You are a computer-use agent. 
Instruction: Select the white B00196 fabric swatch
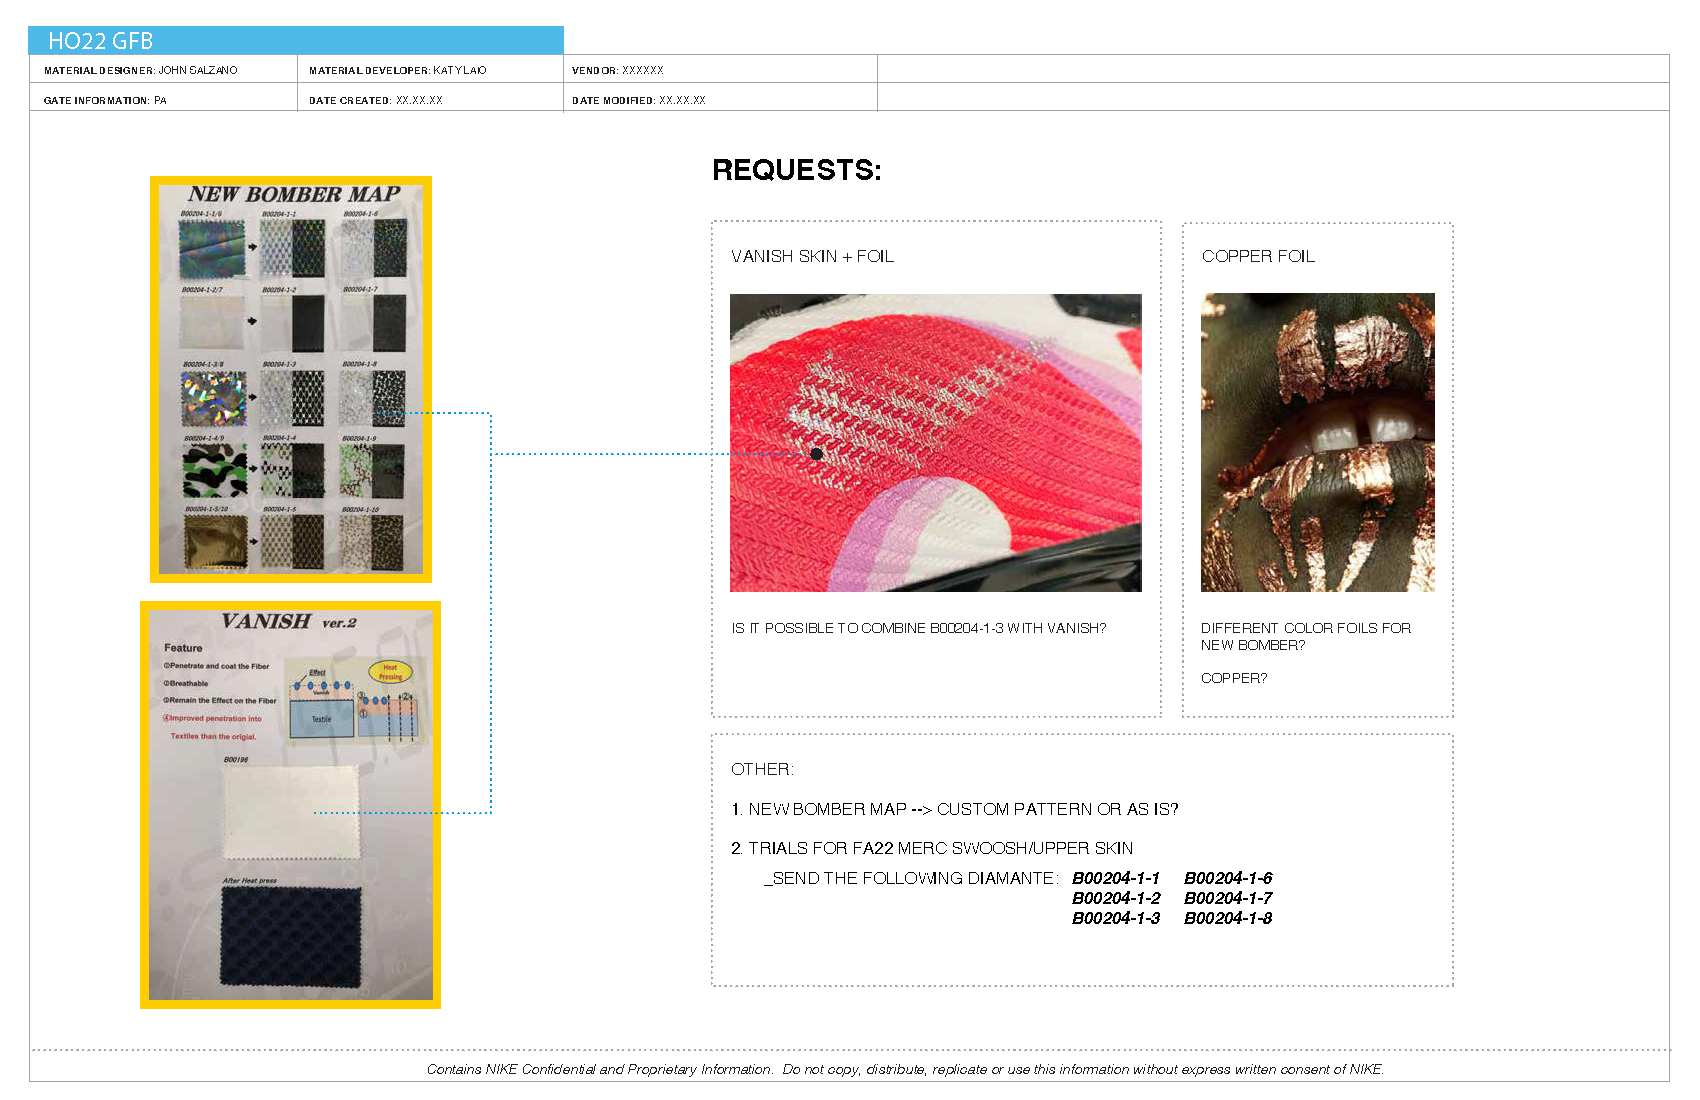click(290, 812)
